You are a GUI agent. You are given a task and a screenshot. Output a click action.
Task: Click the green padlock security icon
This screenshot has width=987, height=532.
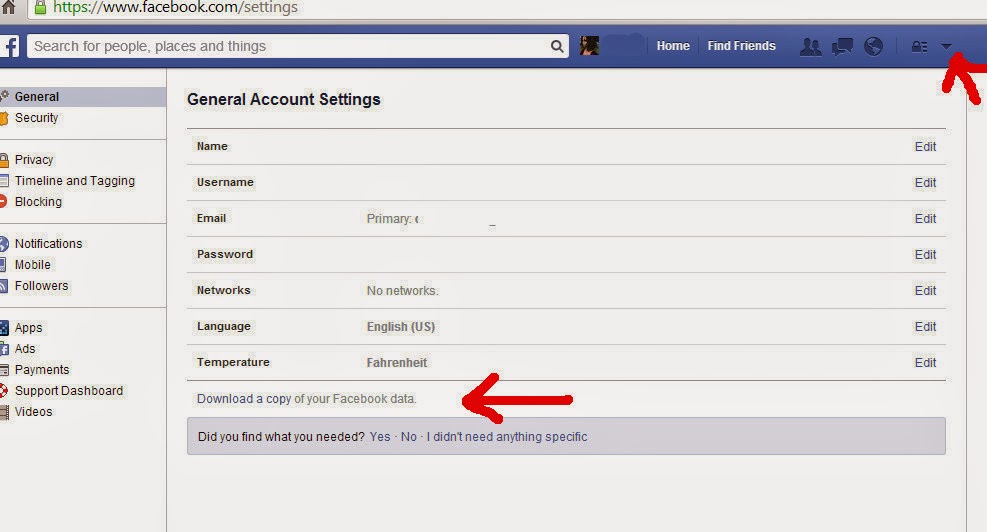(x=40, y=8)
